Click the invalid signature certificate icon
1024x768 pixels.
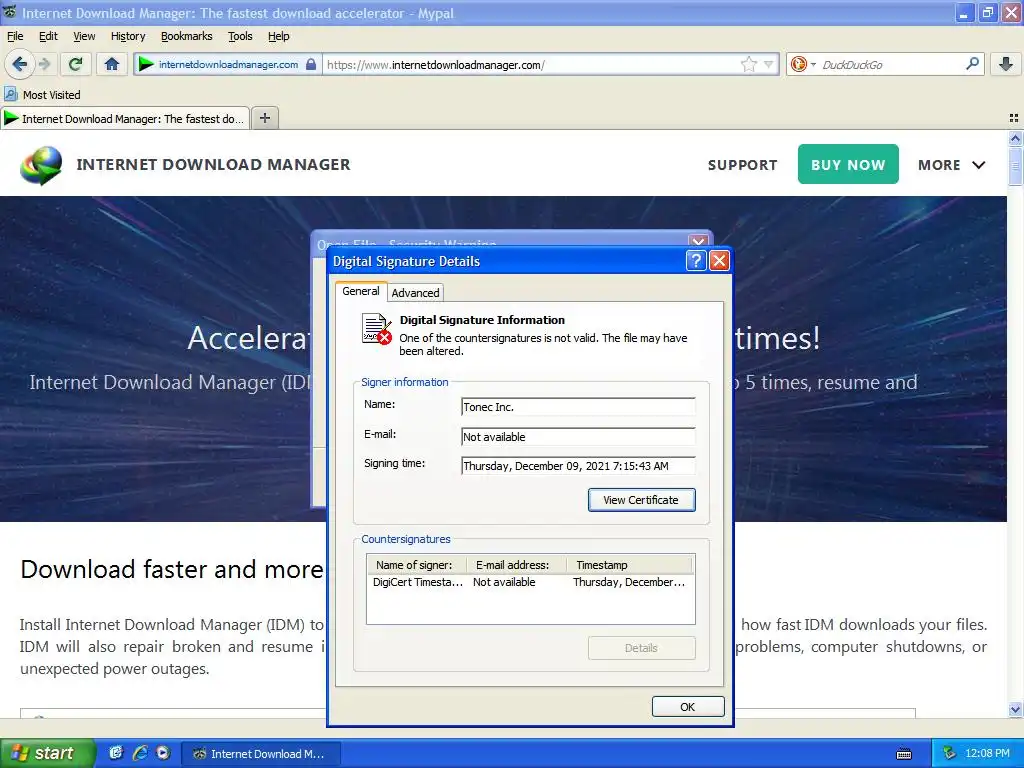377,328
